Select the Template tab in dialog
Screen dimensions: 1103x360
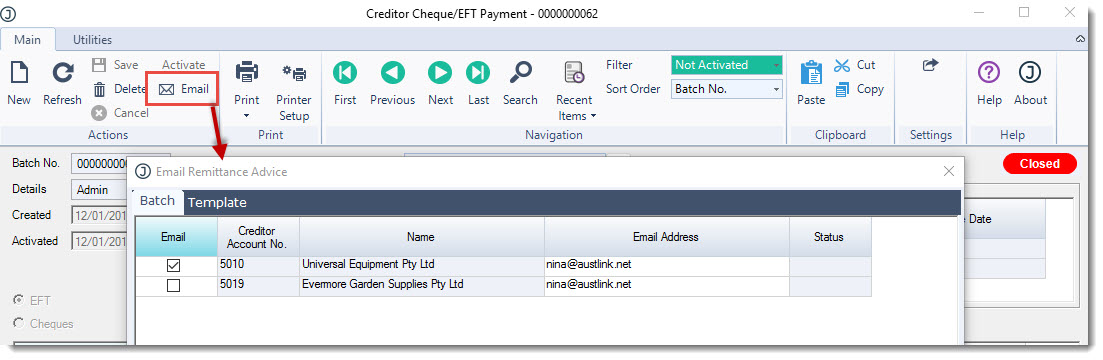tap(217, 202)
